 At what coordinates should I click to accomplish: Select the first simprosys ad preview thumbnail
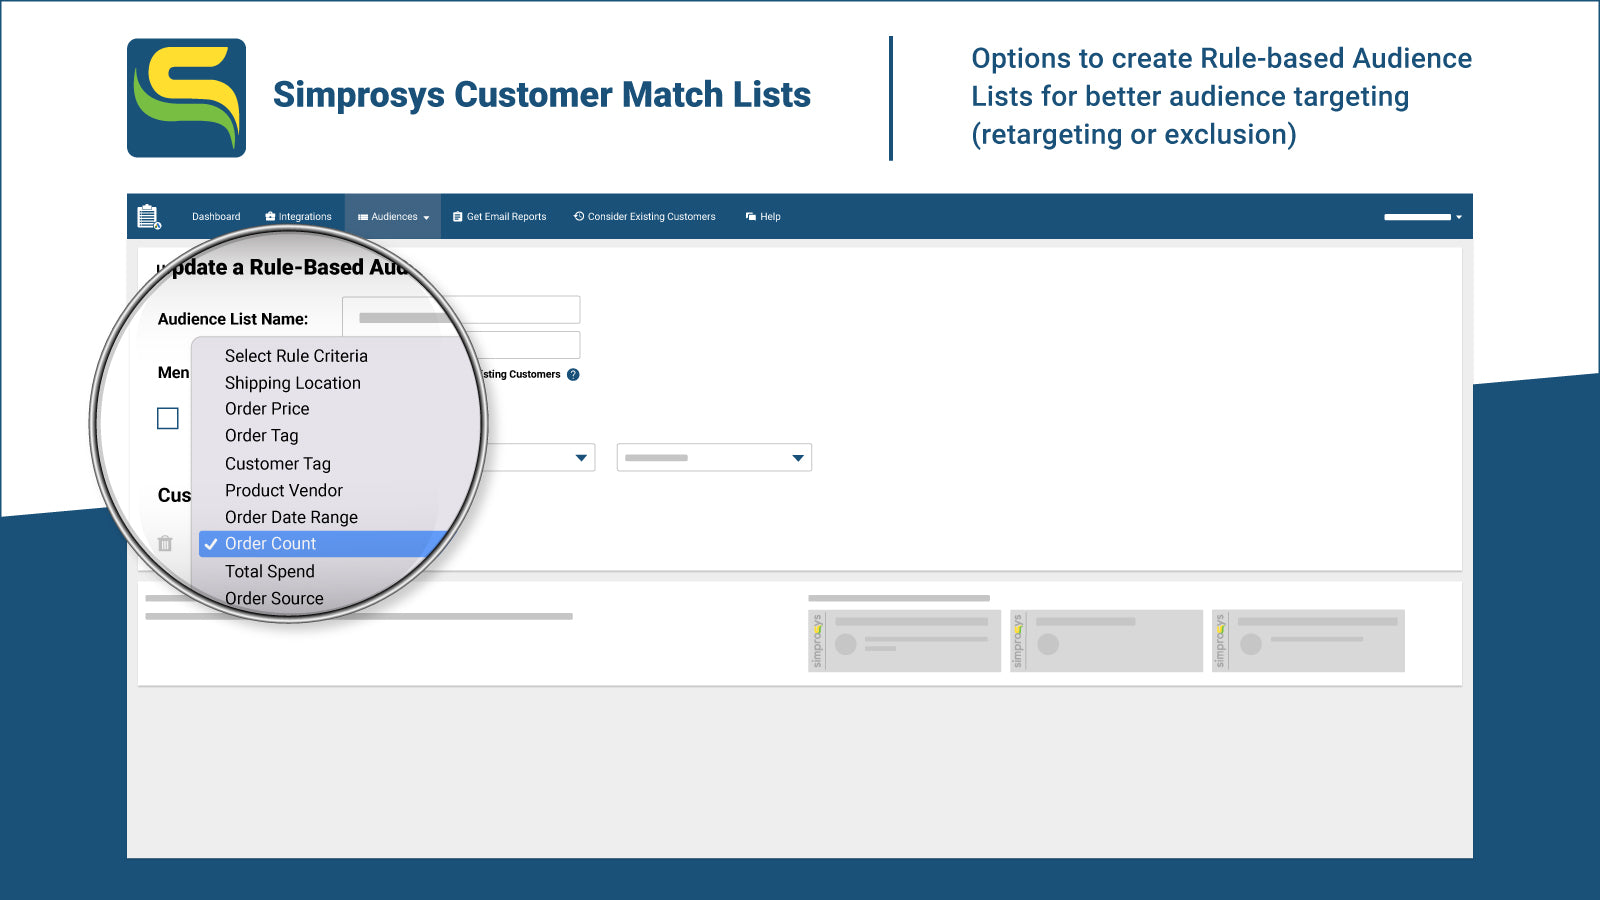[903, 640]
